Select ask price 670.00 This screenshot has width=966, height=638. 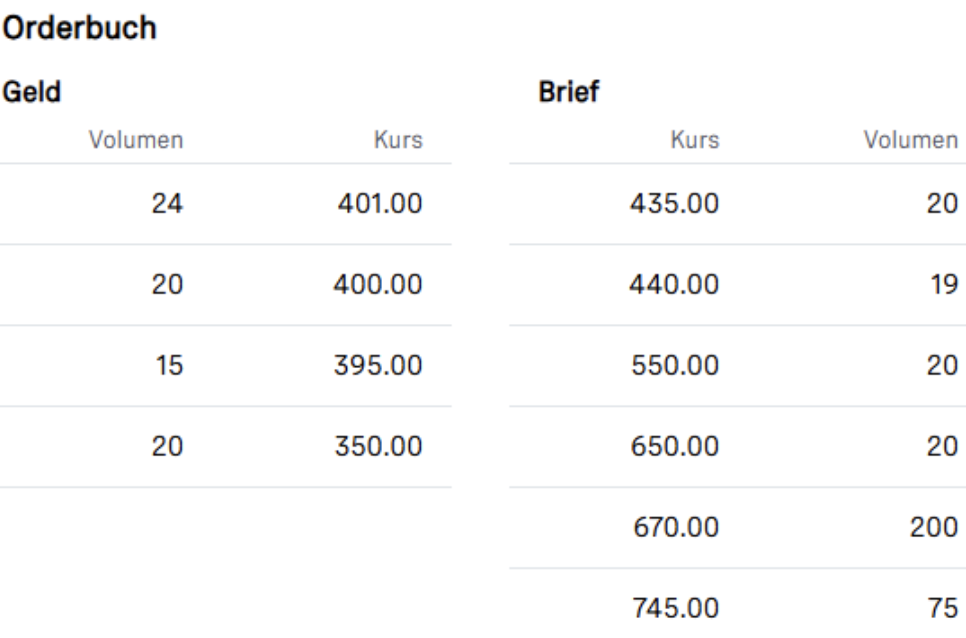pos(676,528)
